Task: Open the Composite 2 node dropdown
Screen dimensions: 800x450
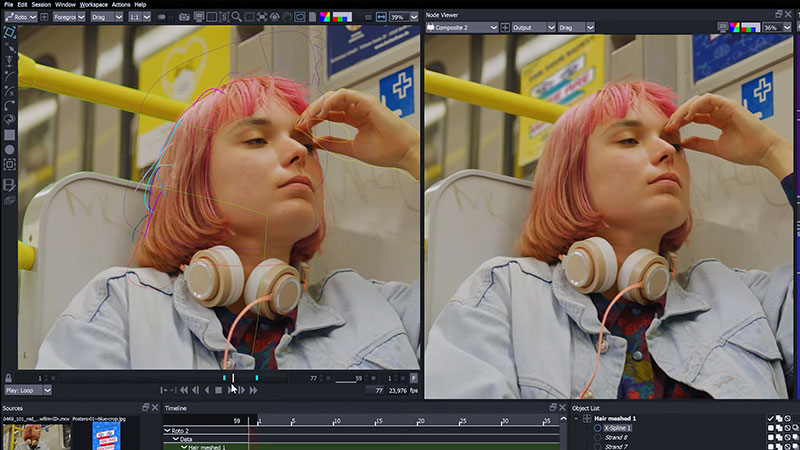Action: click(461, 27)
